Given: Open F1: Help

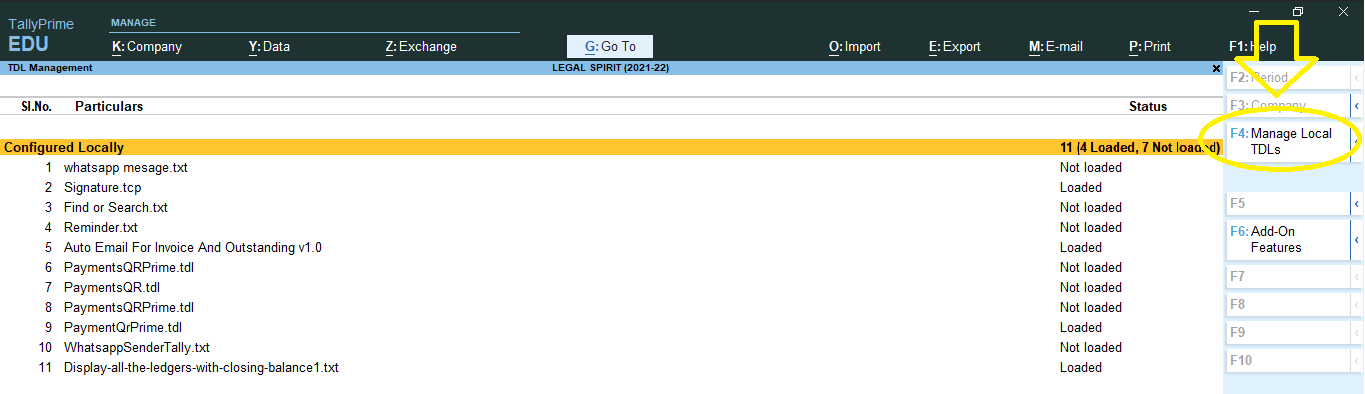Looking at the screenshot, I should coord(1252,46).
